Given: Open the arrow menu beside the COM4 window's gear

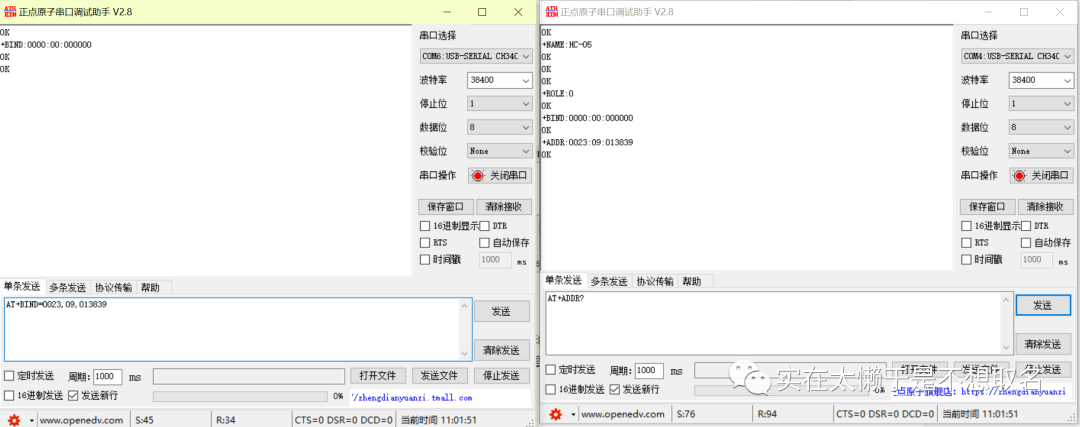Looking at the screenshot, I should pos(572,414).
